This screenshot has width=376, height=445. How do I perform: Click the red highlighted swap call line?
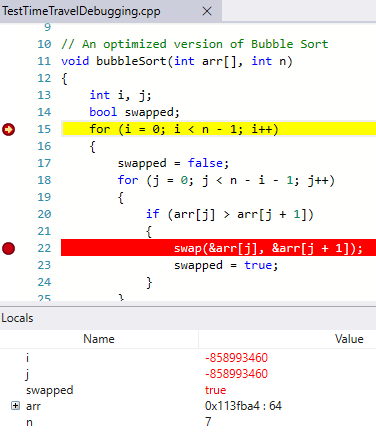click(x=218, y=248)
